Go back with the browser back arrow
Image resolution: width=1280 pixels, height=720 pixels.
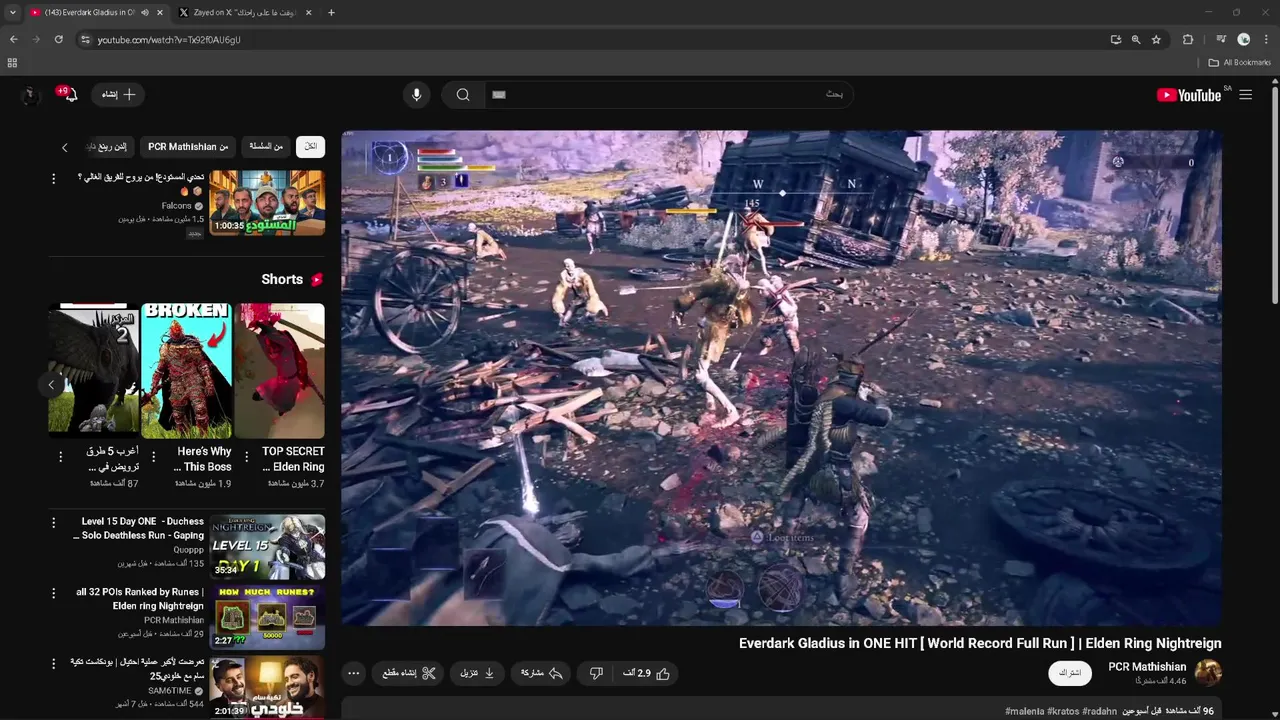click(14, 39)
